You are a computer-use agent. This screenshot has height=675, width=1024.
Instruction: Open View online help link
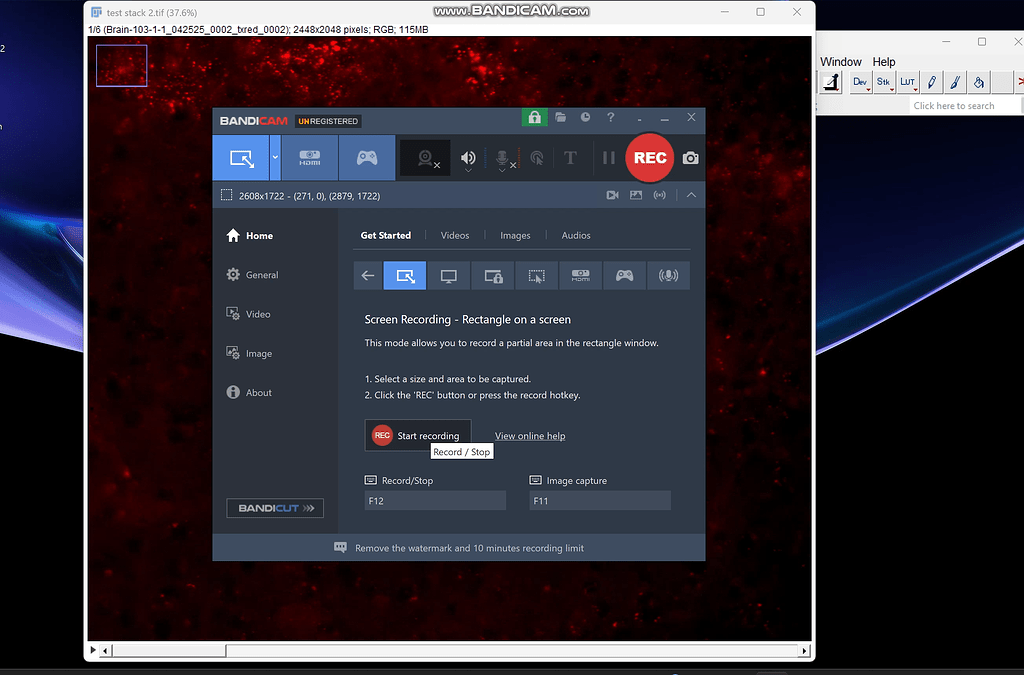529,436
